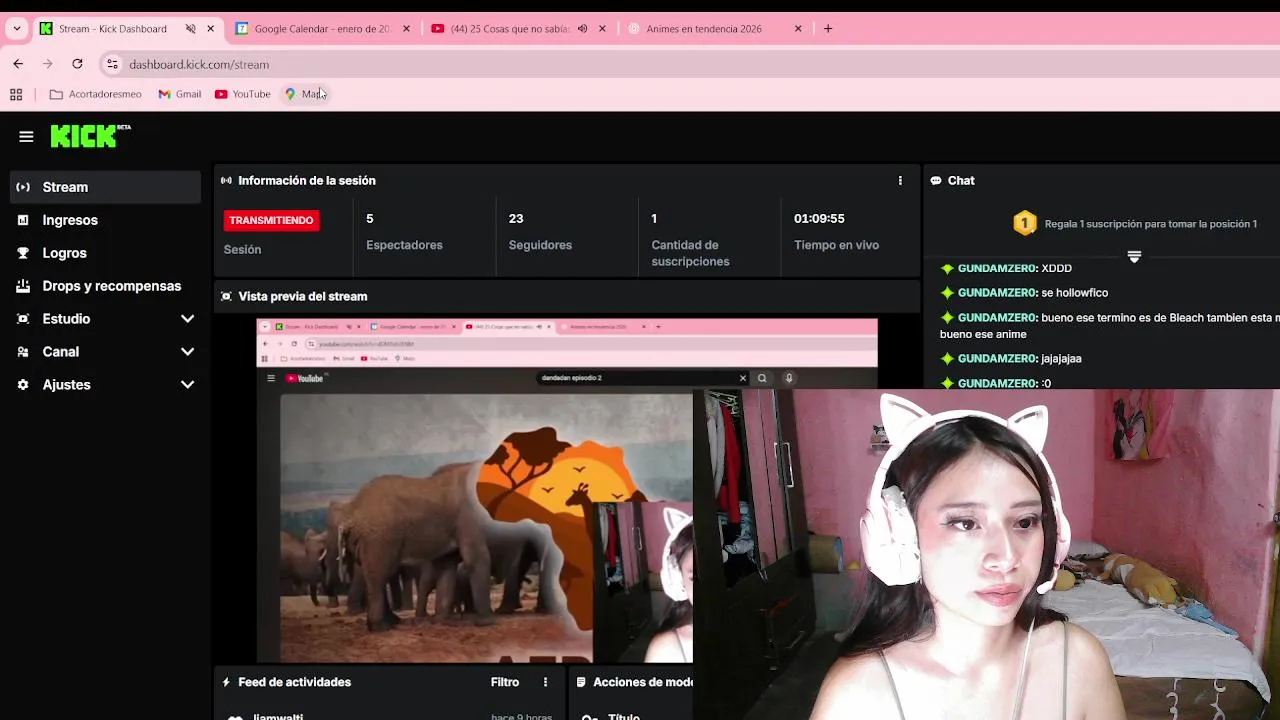Click the Chat panel header icon

[x=936, y=181]
